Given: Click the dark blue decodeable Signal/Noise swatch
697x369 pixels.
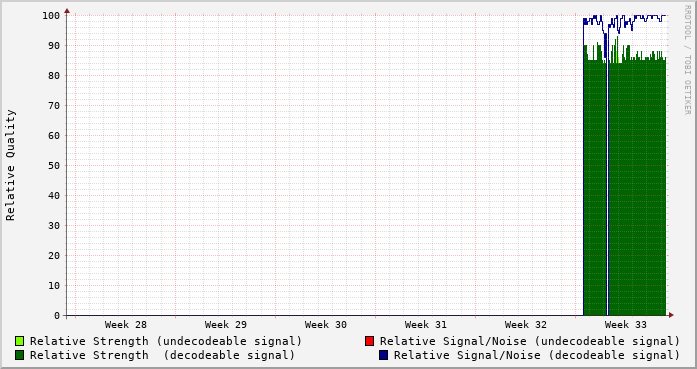Looking at the screenshot, I should (384, 355).
